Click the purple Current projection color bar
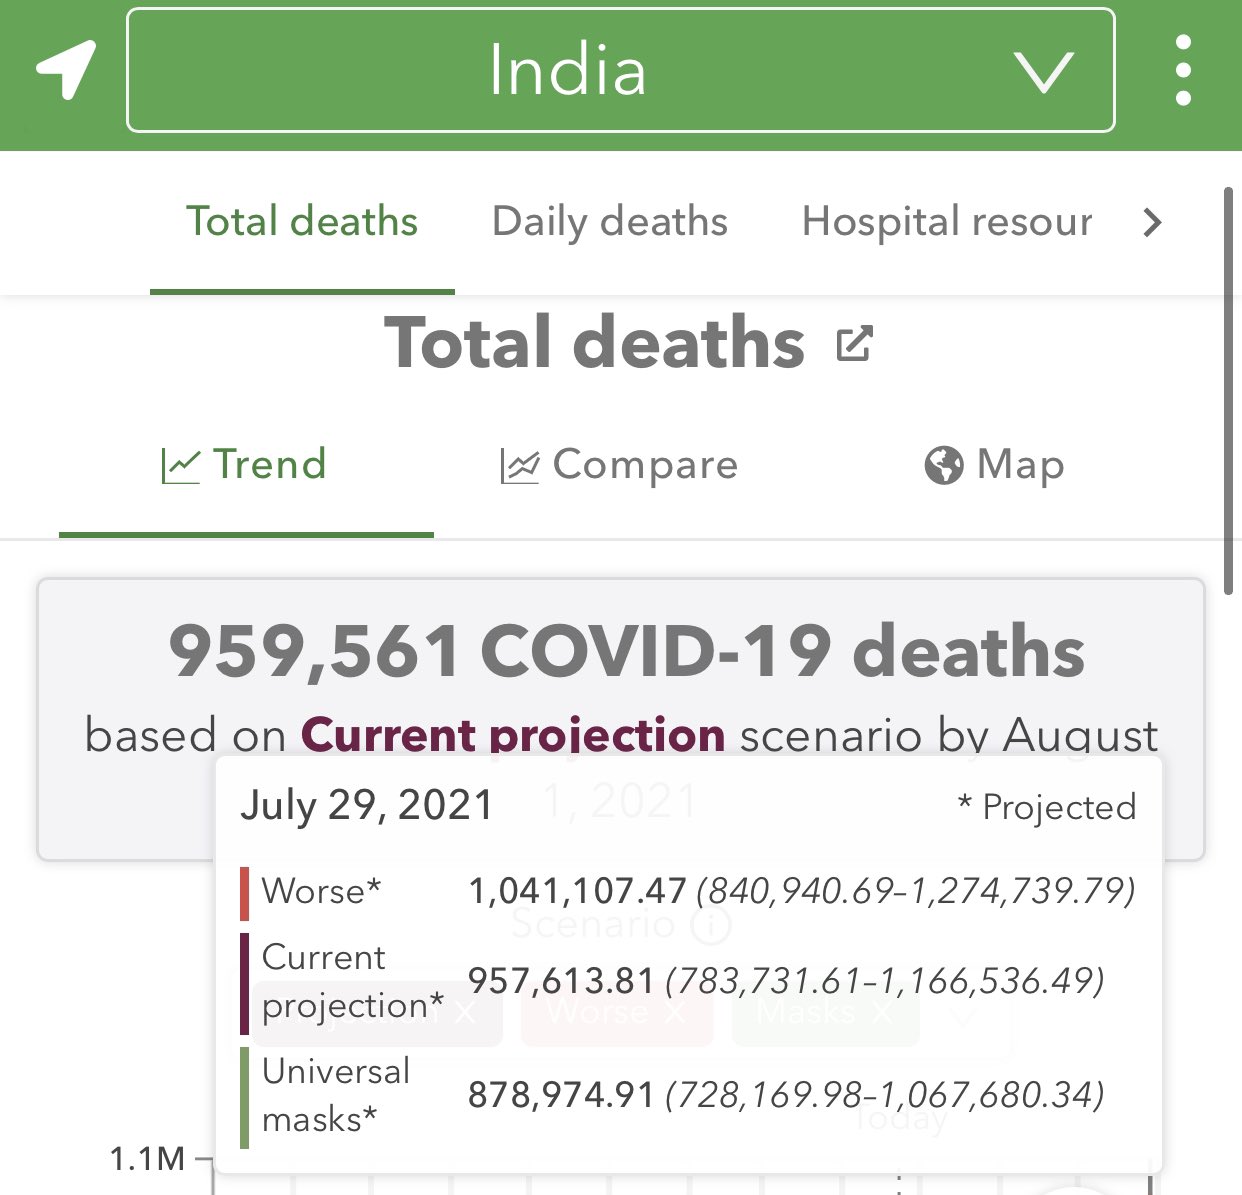Image resolution: width=1242 pixels, height=1195 pixels. 244,983
